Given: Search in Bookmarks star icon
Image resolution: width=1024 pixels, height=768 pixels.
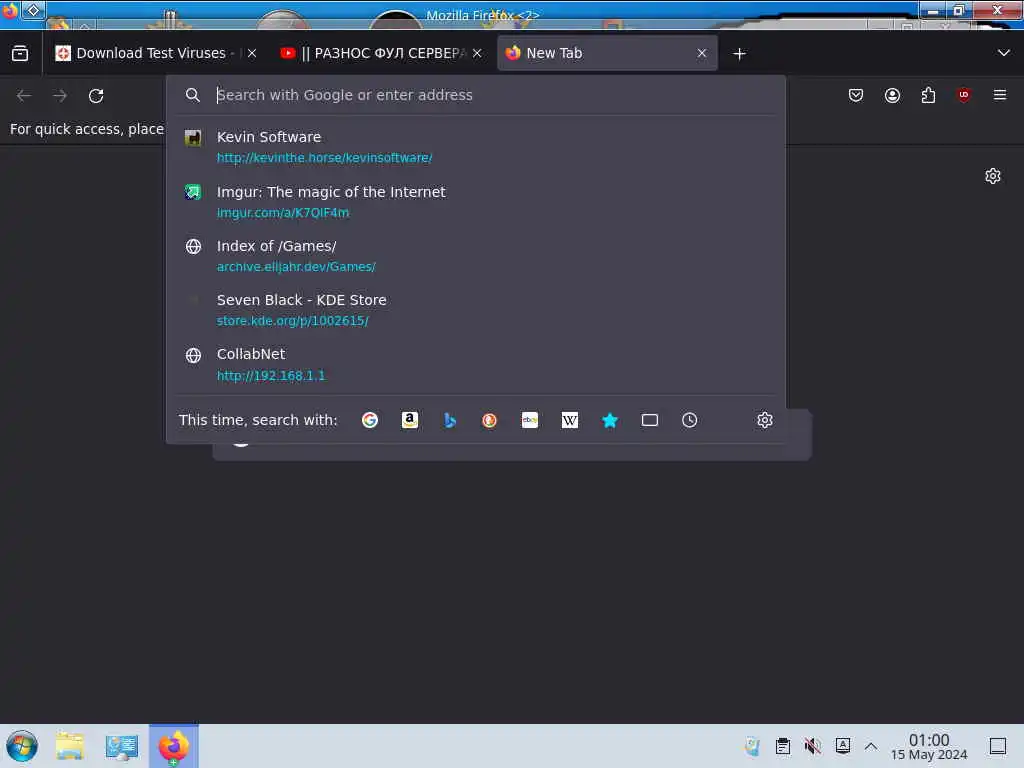Looking at the screenshot, I should tap(610, 420).
